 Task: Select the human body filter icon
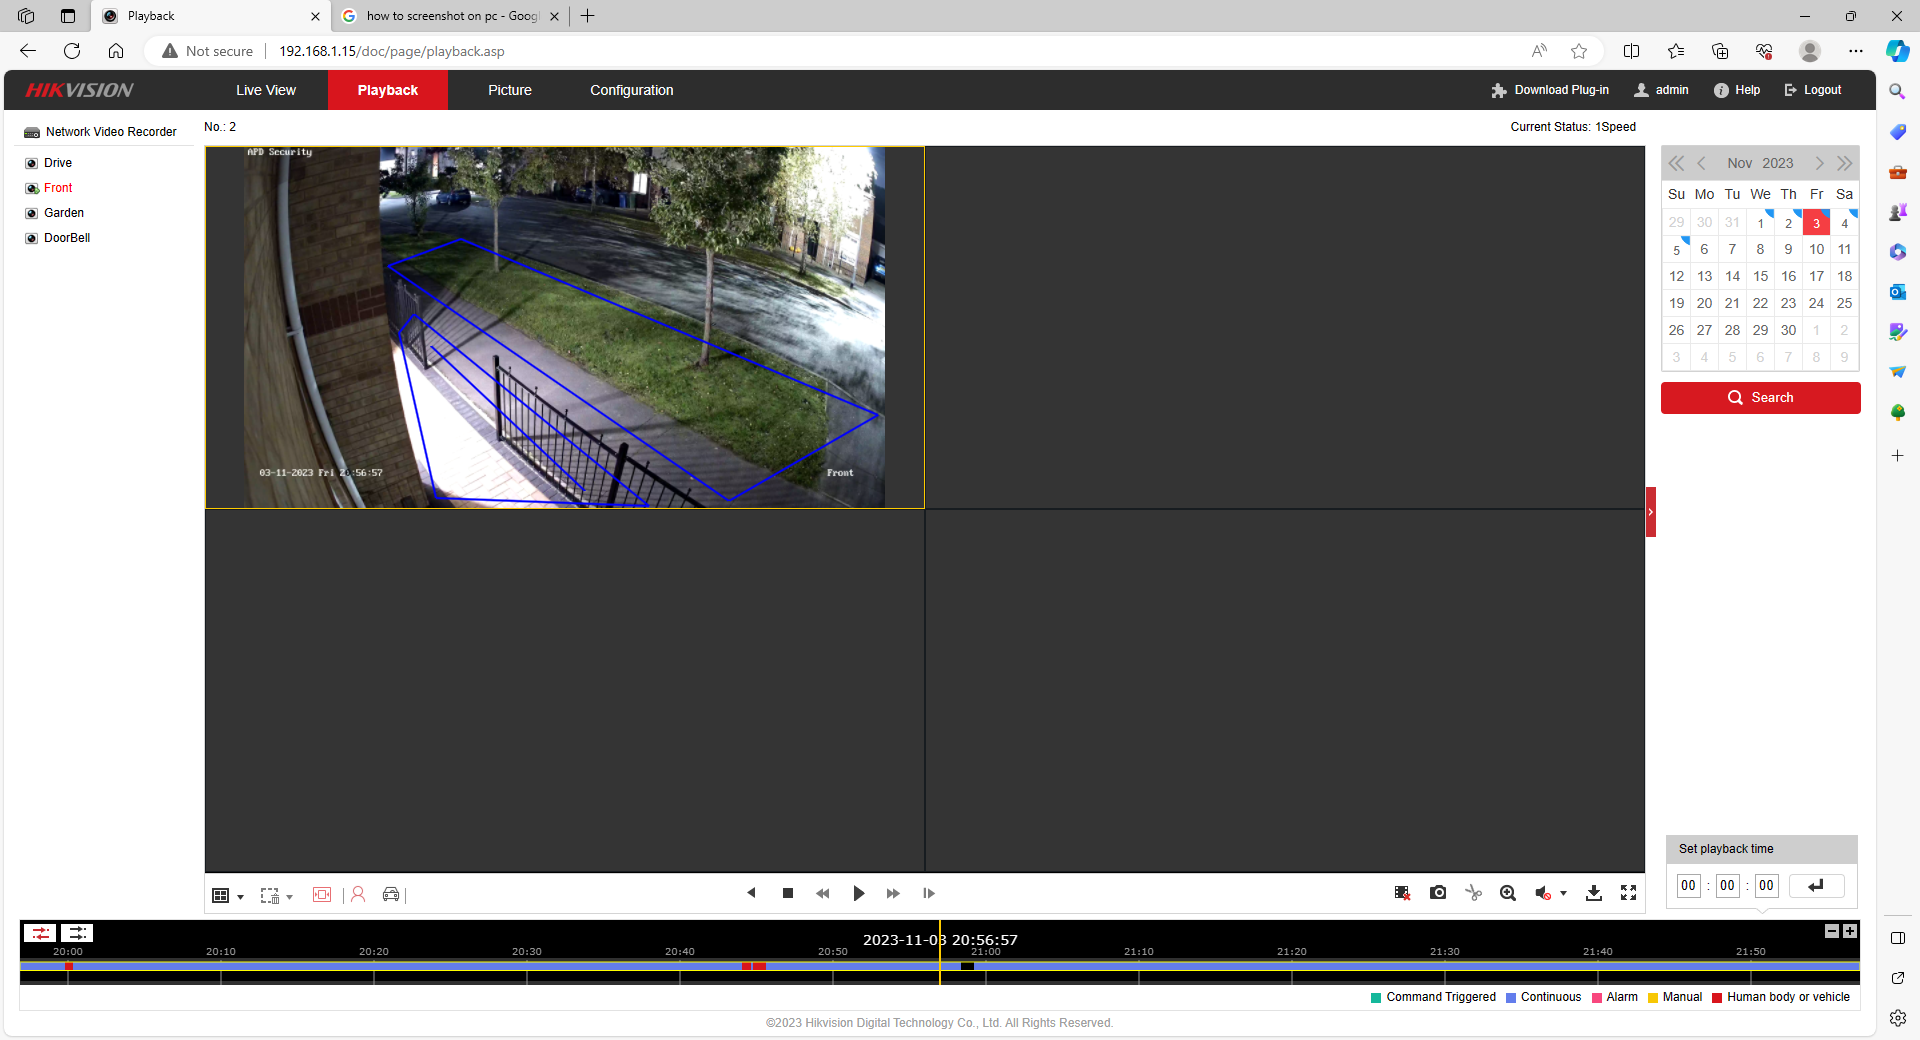358,895
